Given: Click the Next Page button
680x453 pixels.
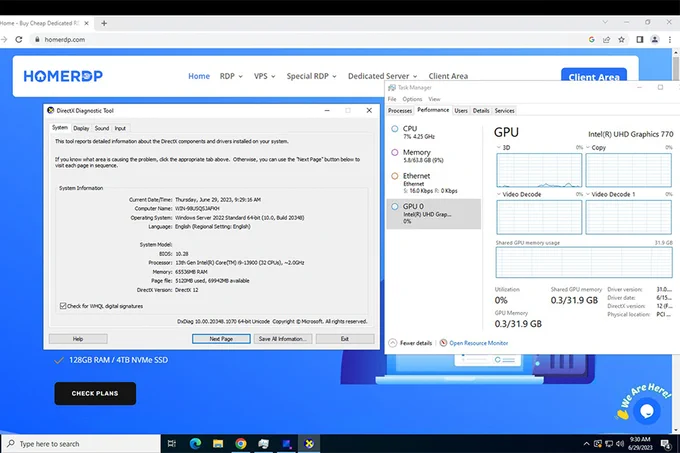Looking at the screenshot, I should (221, 339).
